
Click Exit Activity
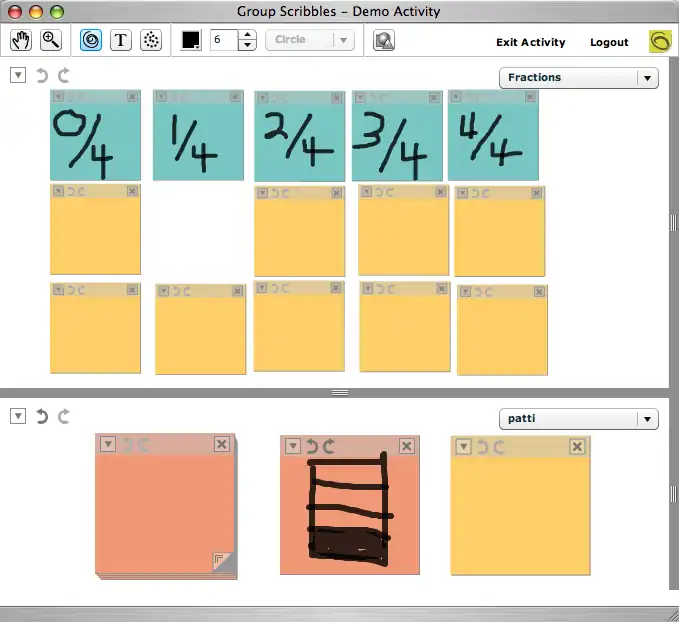point(530,42)
